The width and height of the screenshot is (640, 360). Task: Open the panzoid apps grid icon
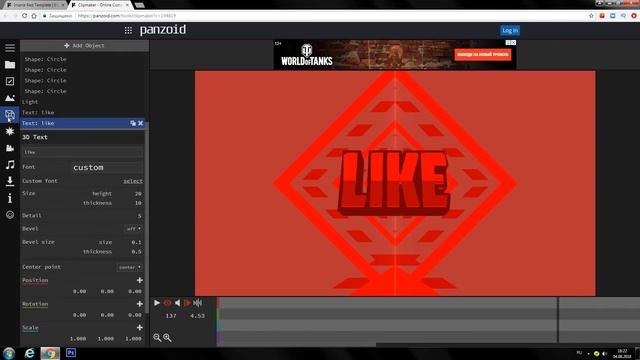pos(128,30)
